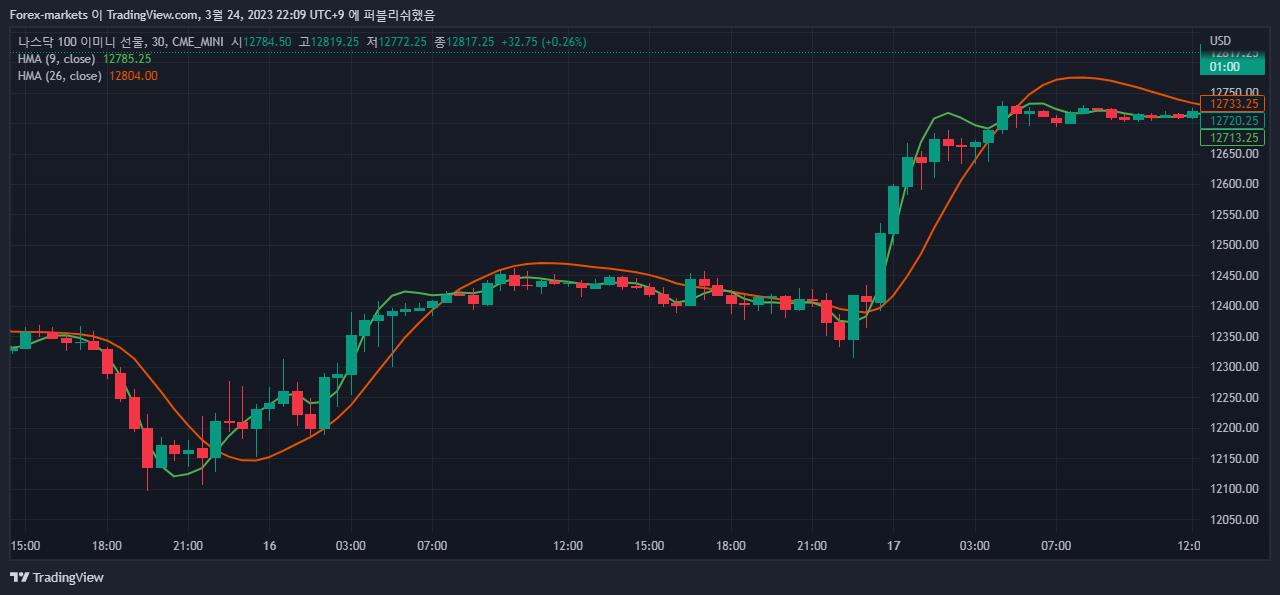Click the 12500.00 price axis label
Image resolution: width=1280 pixels, height=595 pixels.
click(x=1234, y=245)
